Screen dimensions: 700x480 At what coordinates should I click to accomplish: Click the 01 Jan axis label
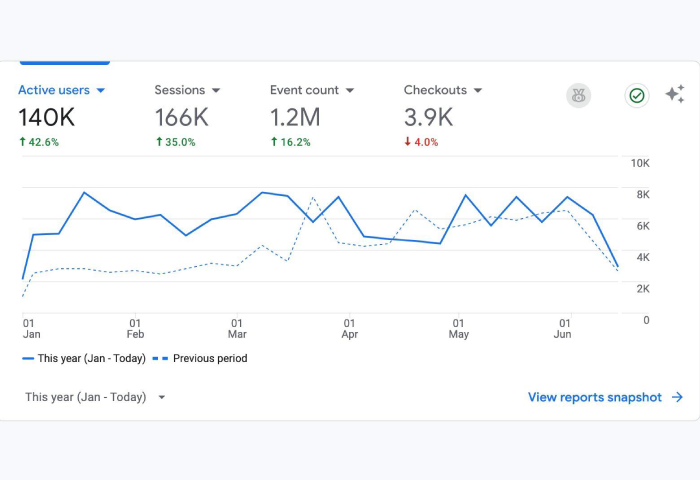pos(31,329)
